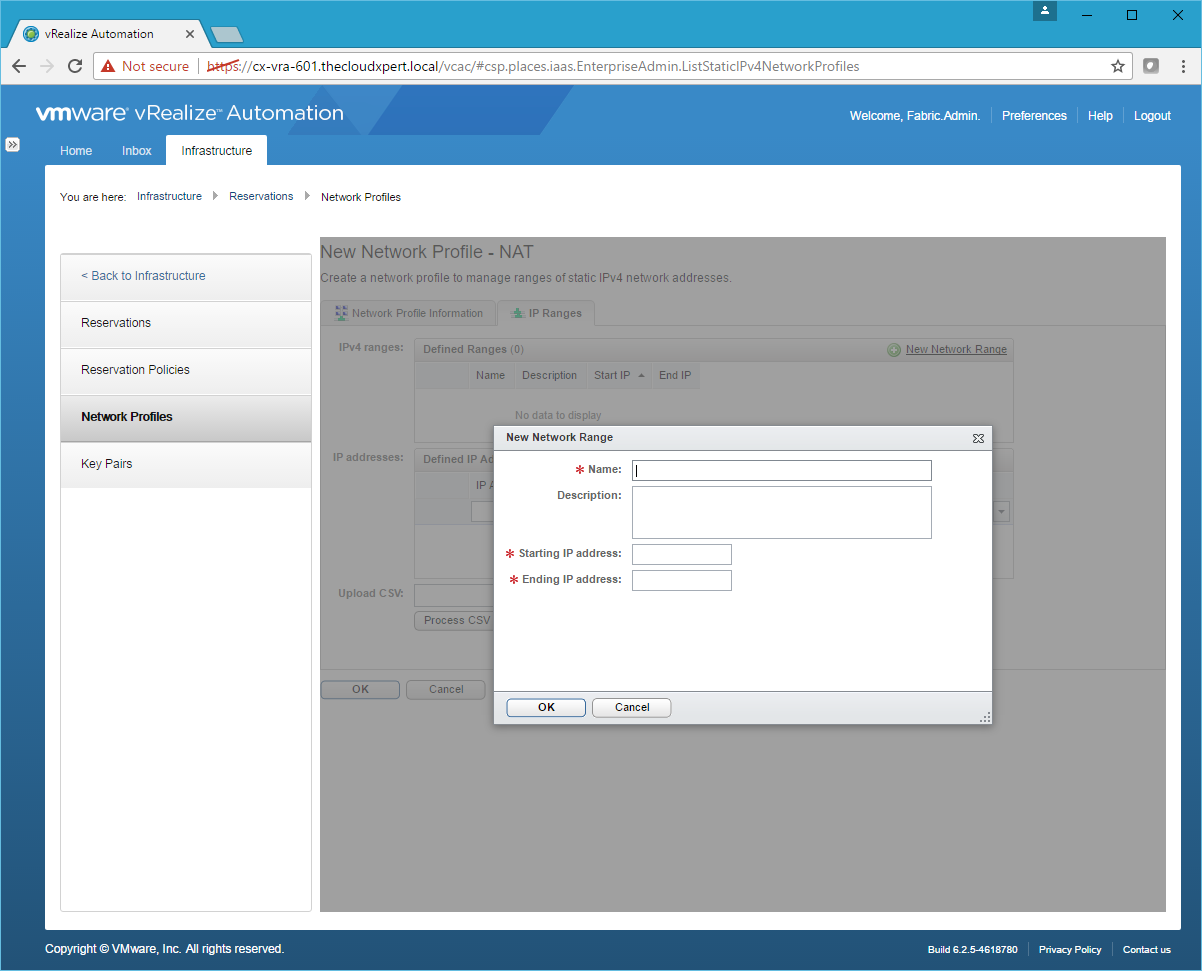
Task: Click the sidebar expand double-arrow icon
Action: point(13,144)
